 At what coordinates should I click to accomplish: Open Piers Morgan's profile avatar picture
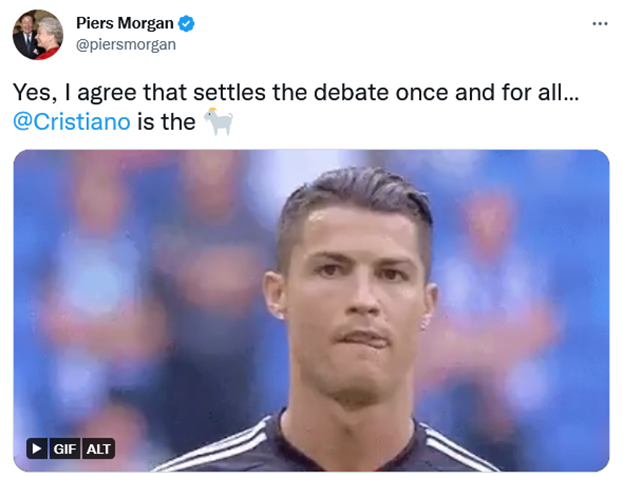pos(38,35)
